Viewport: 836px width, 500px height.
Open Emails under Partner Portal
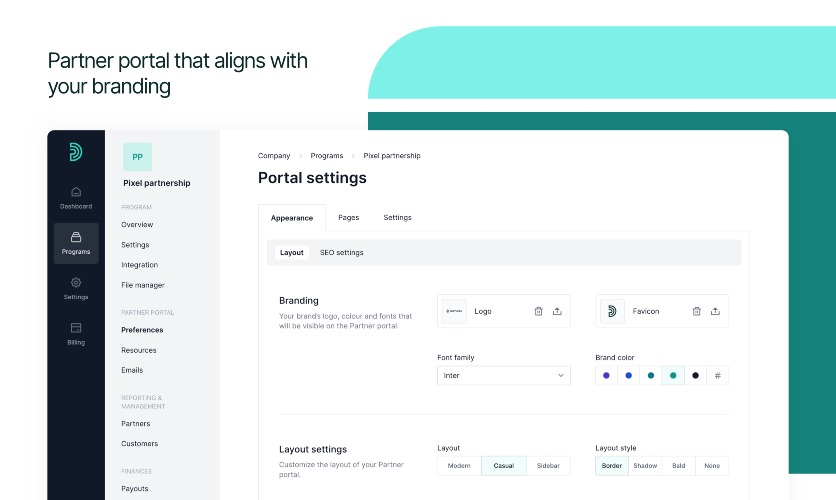[132, 370]
